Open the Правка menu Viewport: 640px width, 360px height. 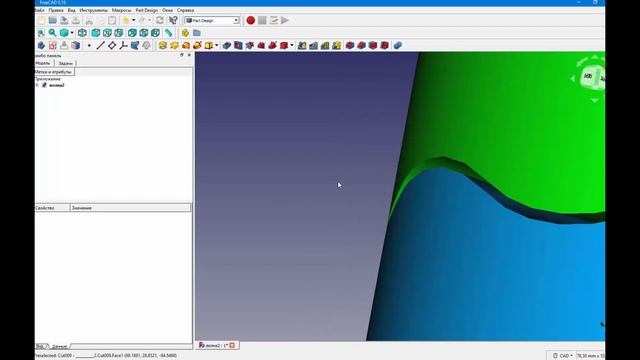click(x=56, y=10)
